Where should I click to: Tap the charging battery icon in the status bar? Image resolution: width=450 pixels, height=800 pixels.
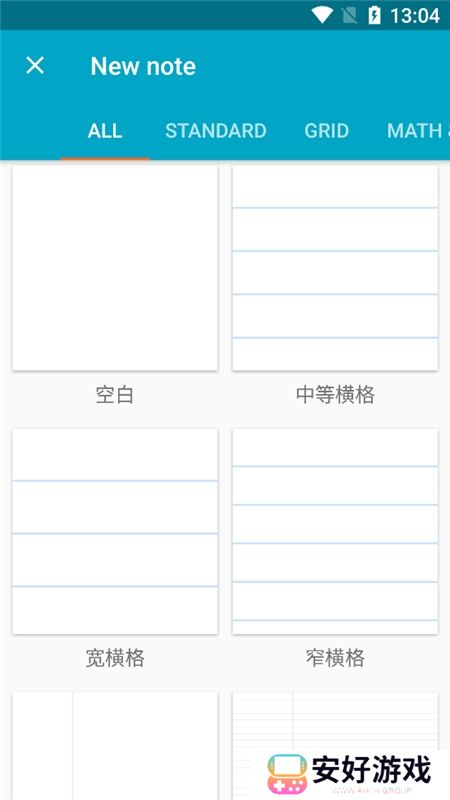click(x=374, y=15)
